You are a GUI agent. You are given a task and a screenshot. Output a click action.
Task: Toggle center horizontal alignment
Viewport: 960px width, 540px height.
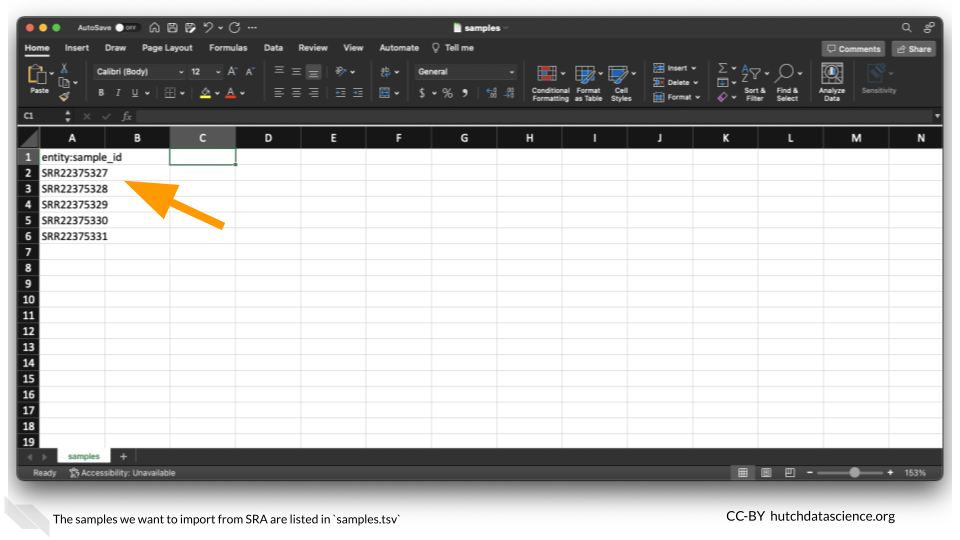click(x=296, y=93)
